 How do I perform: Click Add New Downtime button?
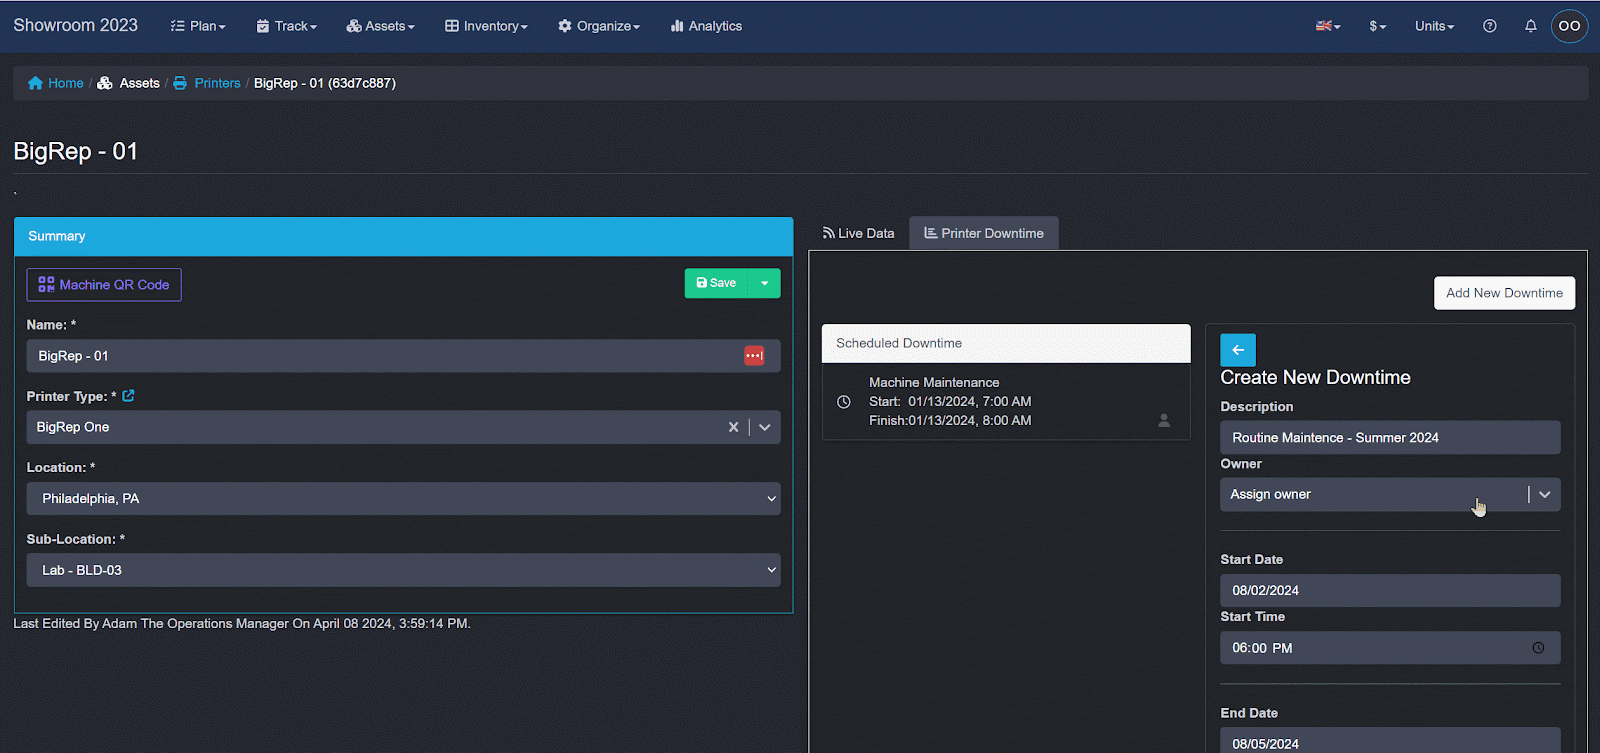[1504, 293]
